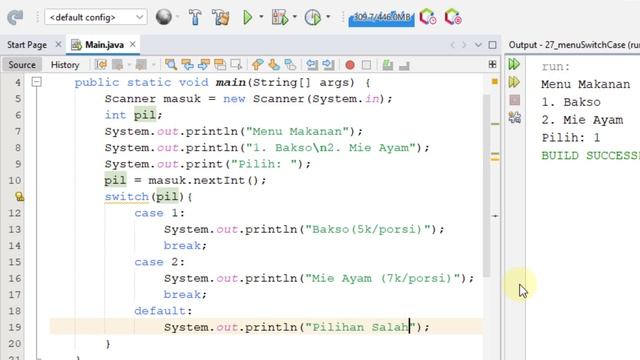
Task: Click the Redo arrow icon in the toolbar
Action: pos(15,17)
